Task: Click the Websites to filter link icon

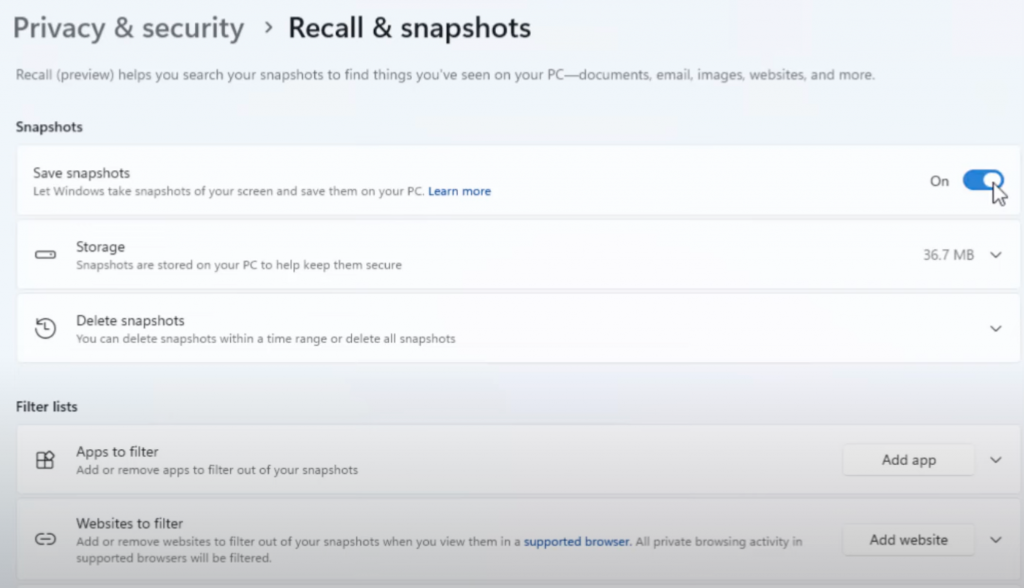Action: coord(45,539)
